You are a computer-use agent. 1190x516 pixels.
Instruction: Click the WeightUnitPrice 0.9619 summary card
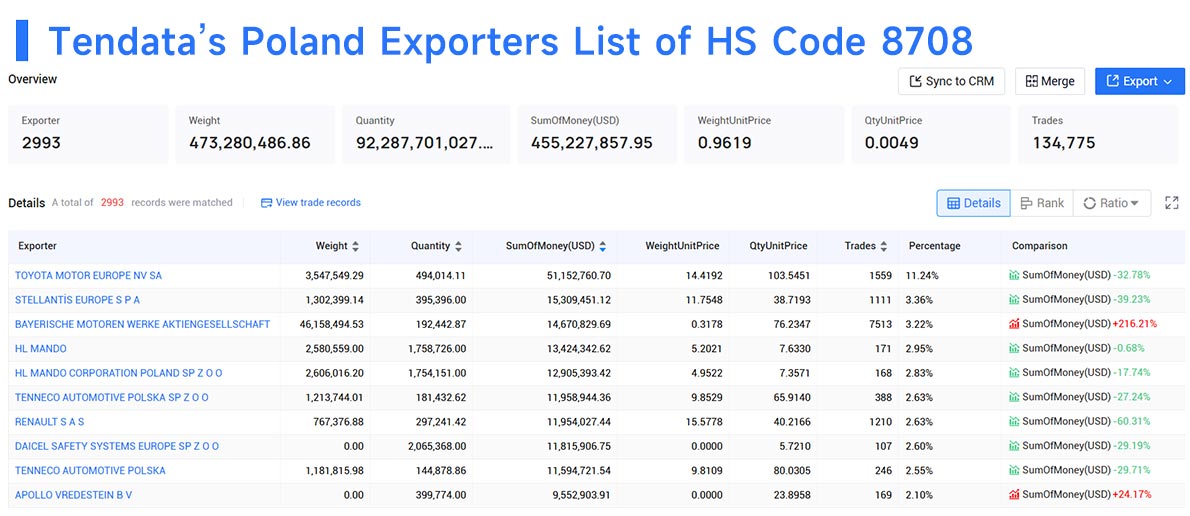click(763, 134)
